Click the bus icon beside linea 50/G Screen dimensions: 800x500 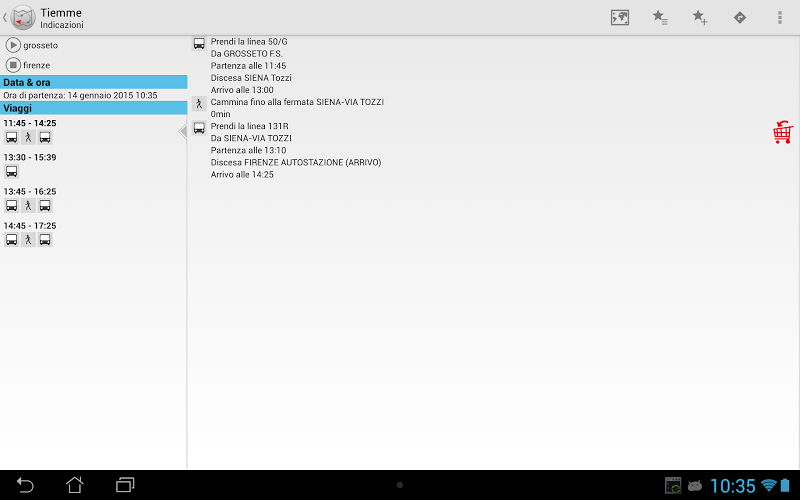pyautogui.click(x=199, y=44)
